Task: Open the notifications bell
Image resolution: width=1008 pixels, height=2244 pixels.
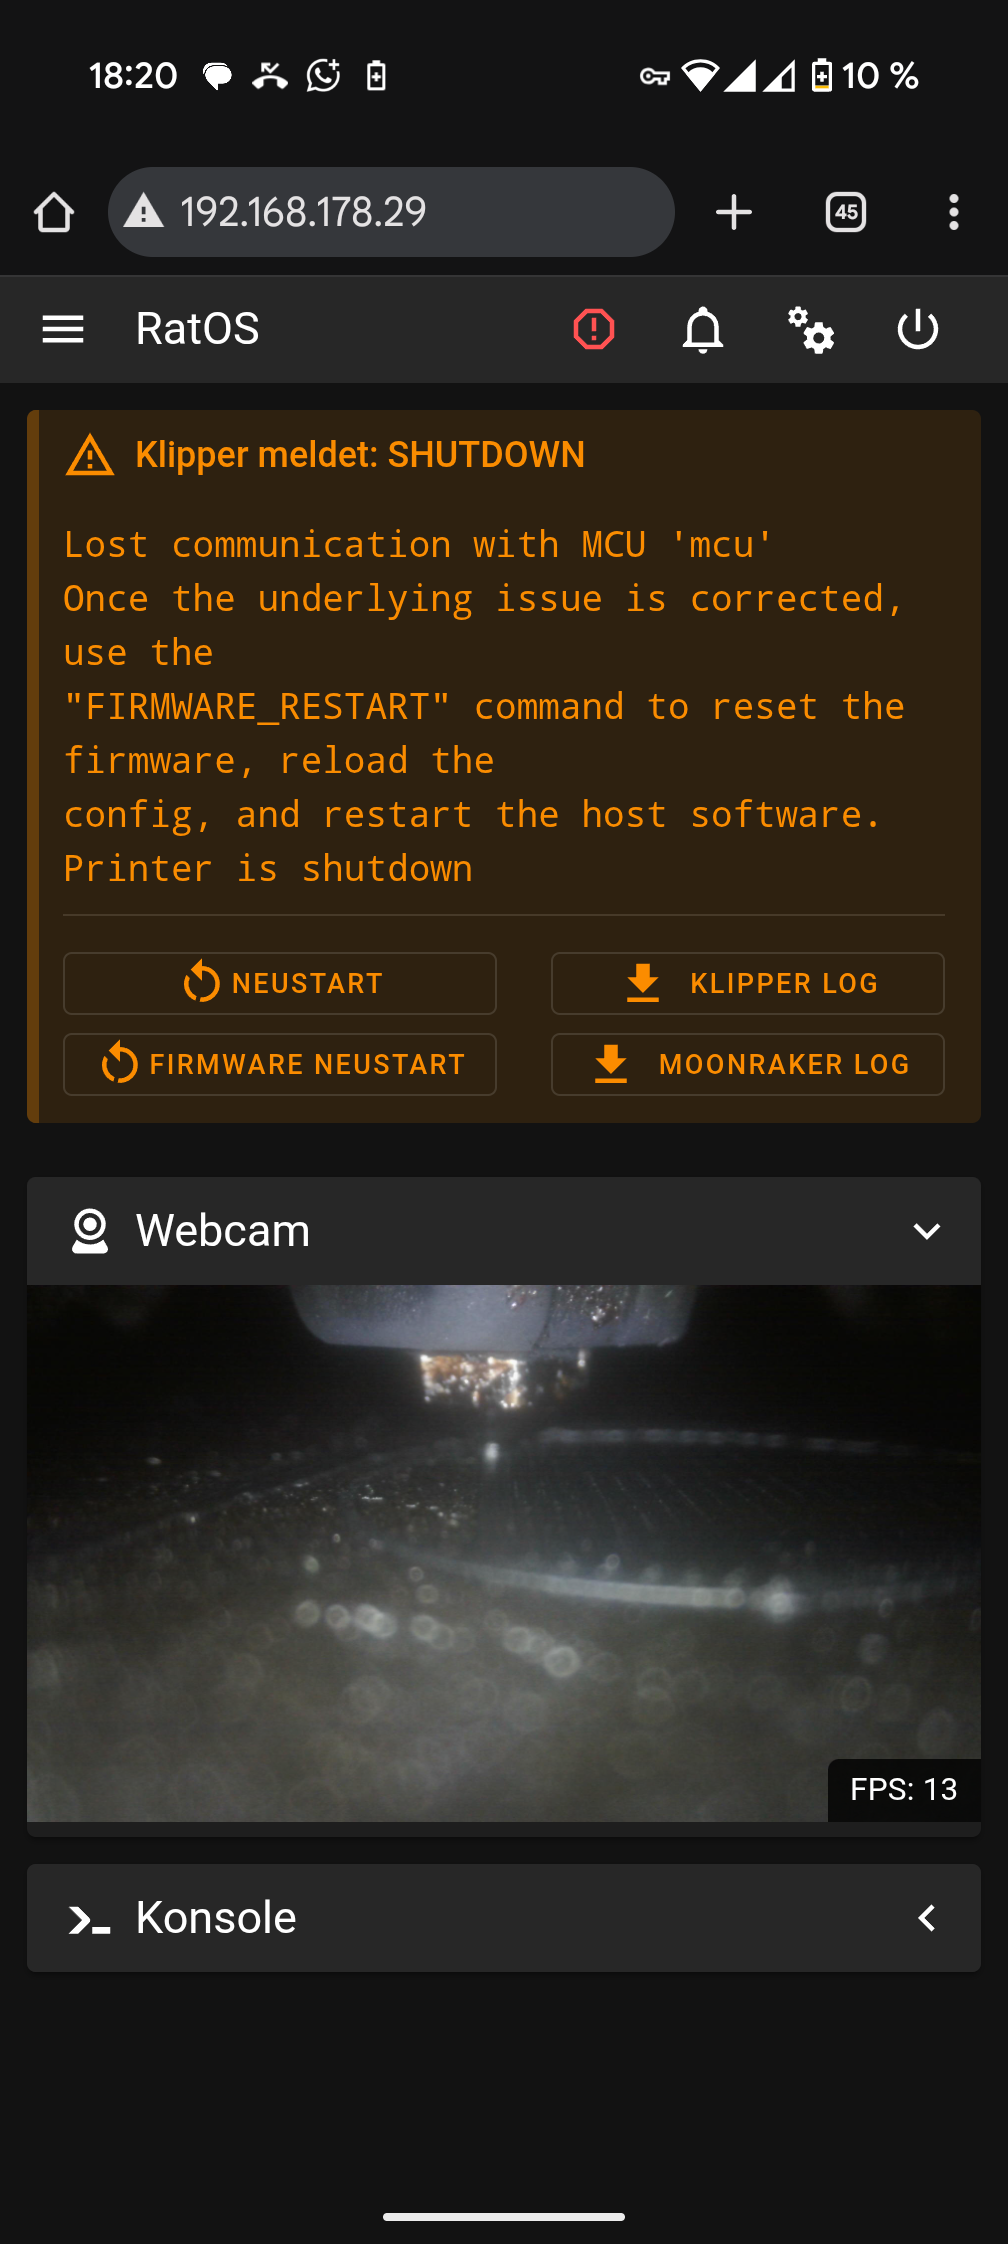Action: point(703,329)
